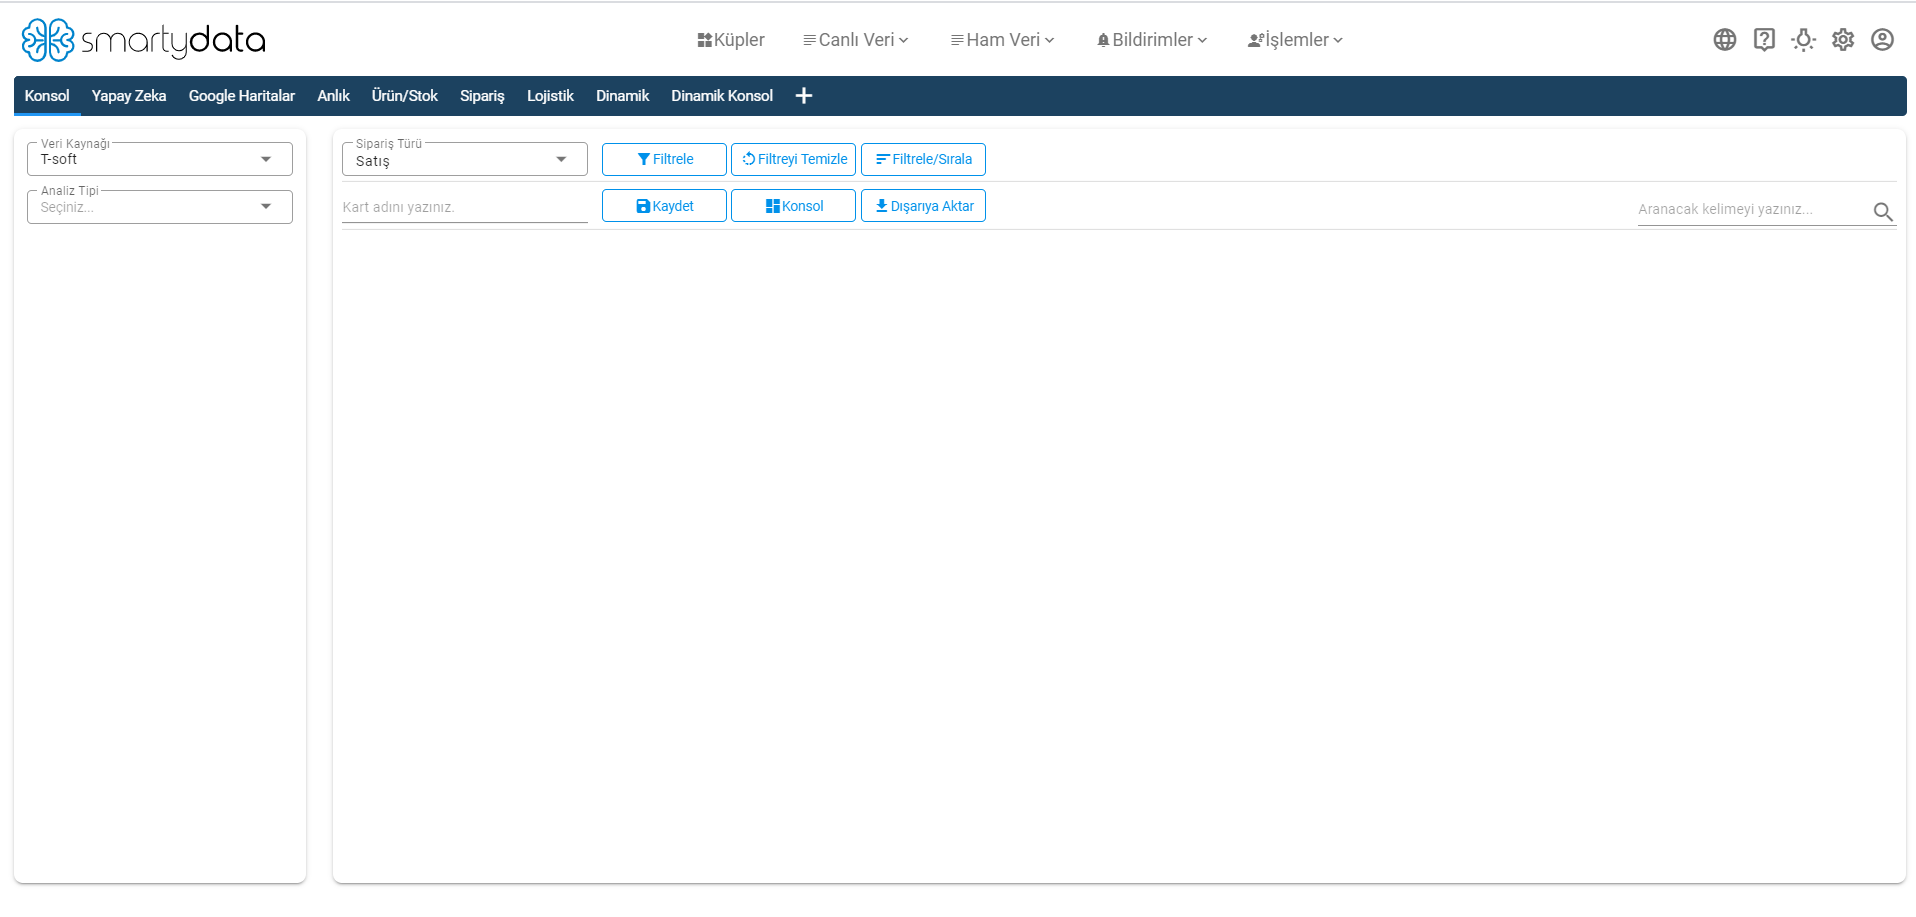Click the Filtreyi Temizle button
This screenshot has height=917, width=1916.
(x=793, y=159)
